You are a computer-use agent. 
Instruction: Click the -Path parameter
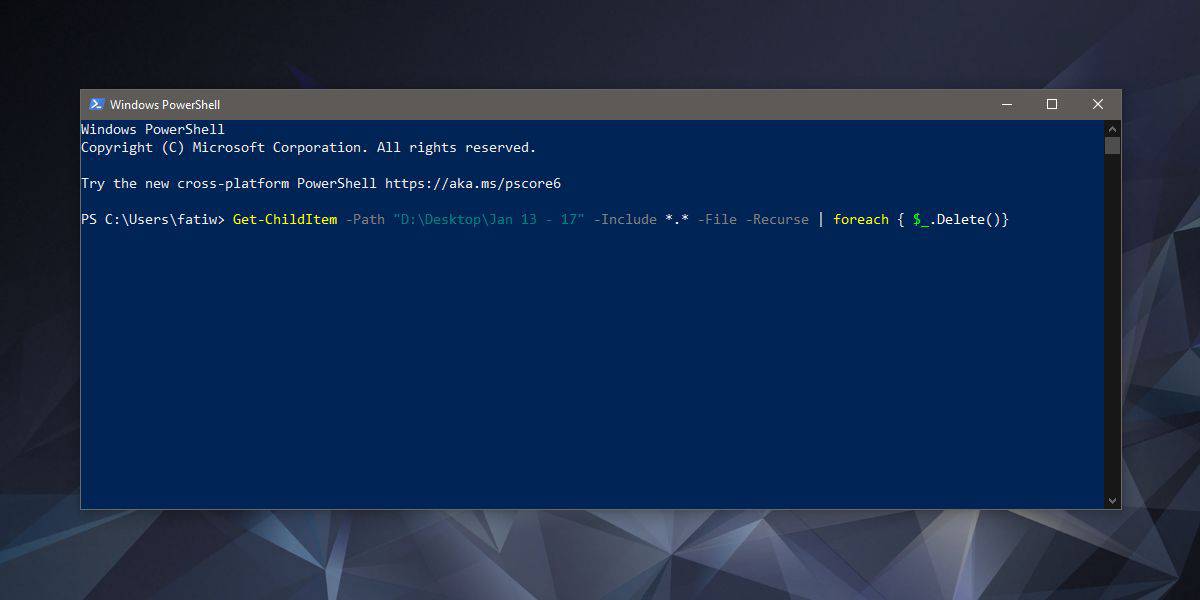point(365,219)
